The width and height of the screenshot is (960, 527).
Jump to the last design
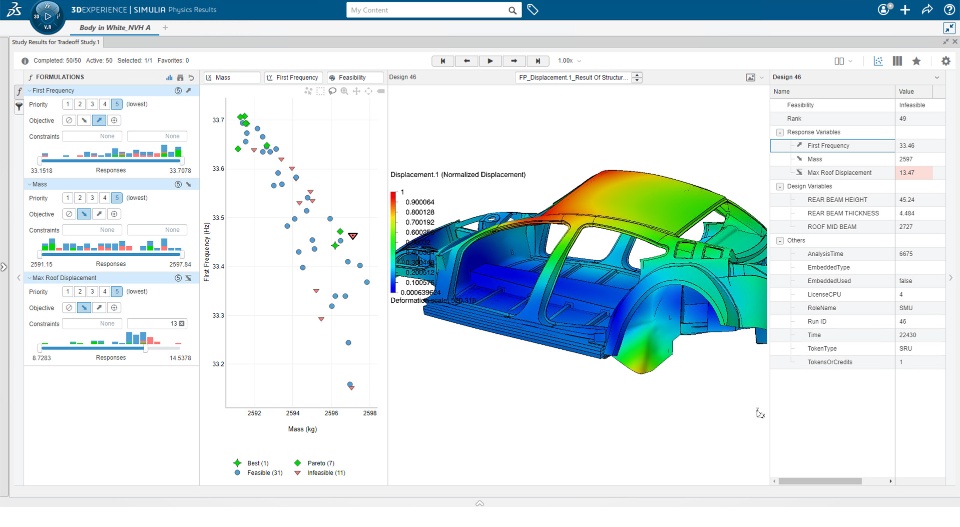tap(538, 61)
